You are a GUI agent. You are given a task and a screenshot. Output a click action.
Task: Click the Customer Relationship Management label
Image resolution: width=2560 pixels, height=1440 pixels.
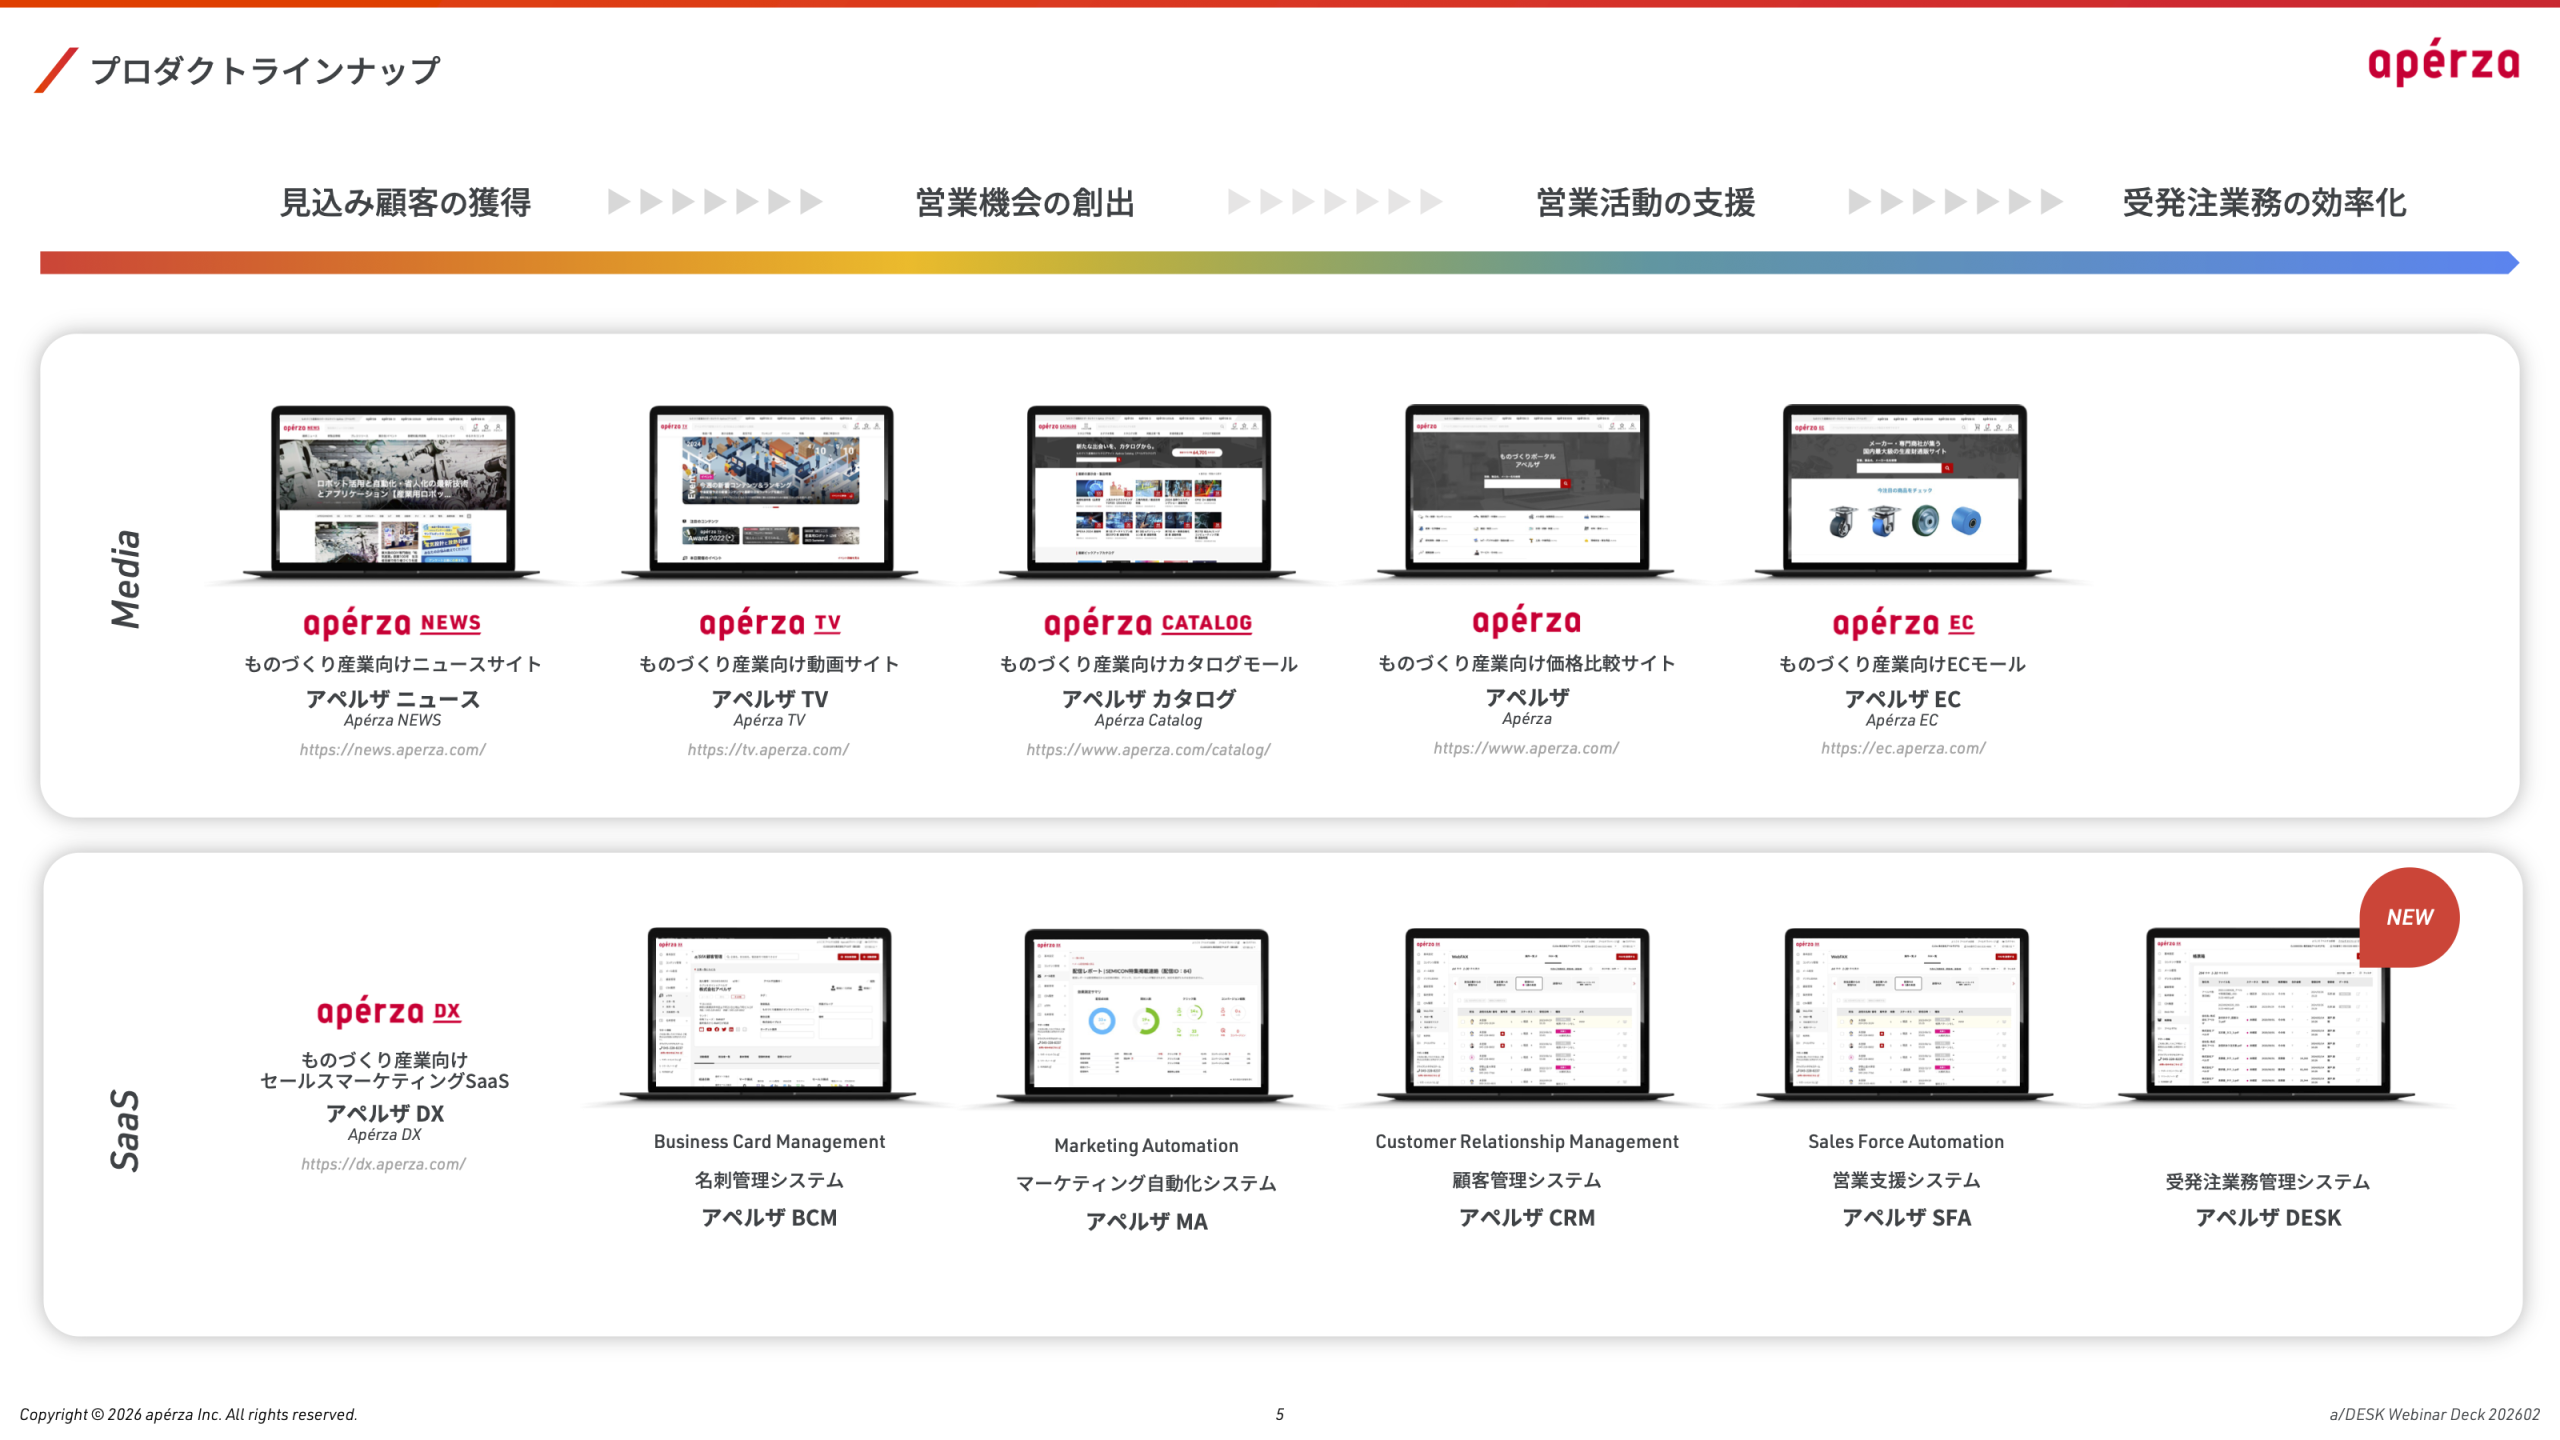tap(1526, 1142)
